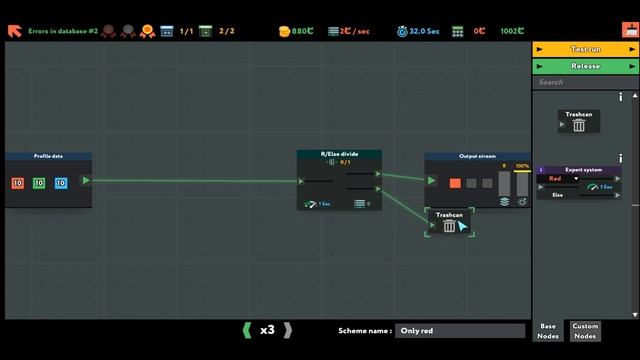
Task: Click the R/Else divide node title
Action: click(x=339, y=154)
